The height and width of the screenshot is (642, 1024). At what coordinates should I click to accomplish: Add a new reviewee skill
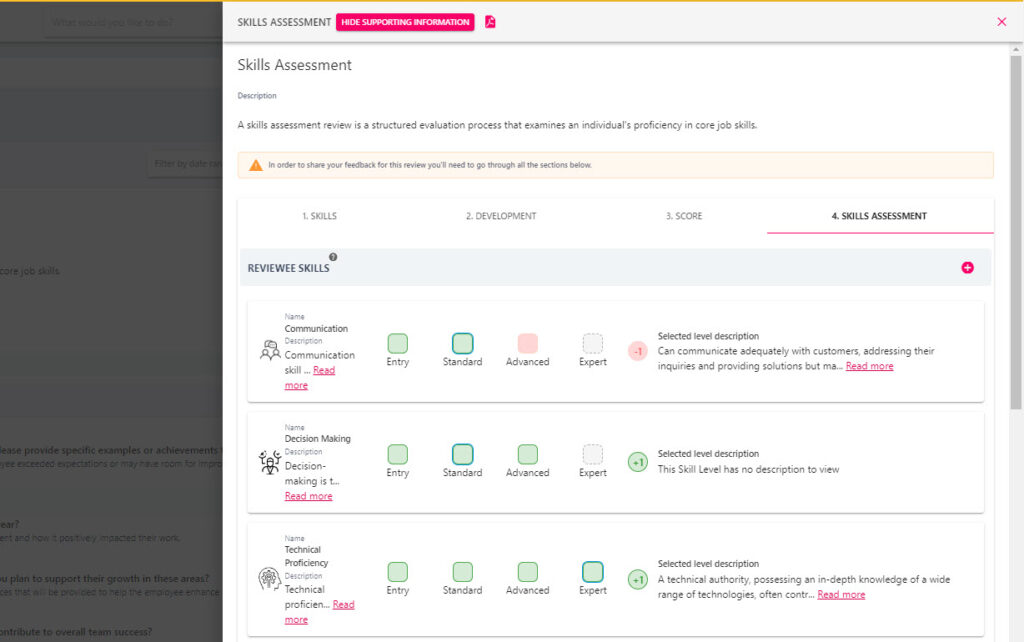tap(967, 268)
